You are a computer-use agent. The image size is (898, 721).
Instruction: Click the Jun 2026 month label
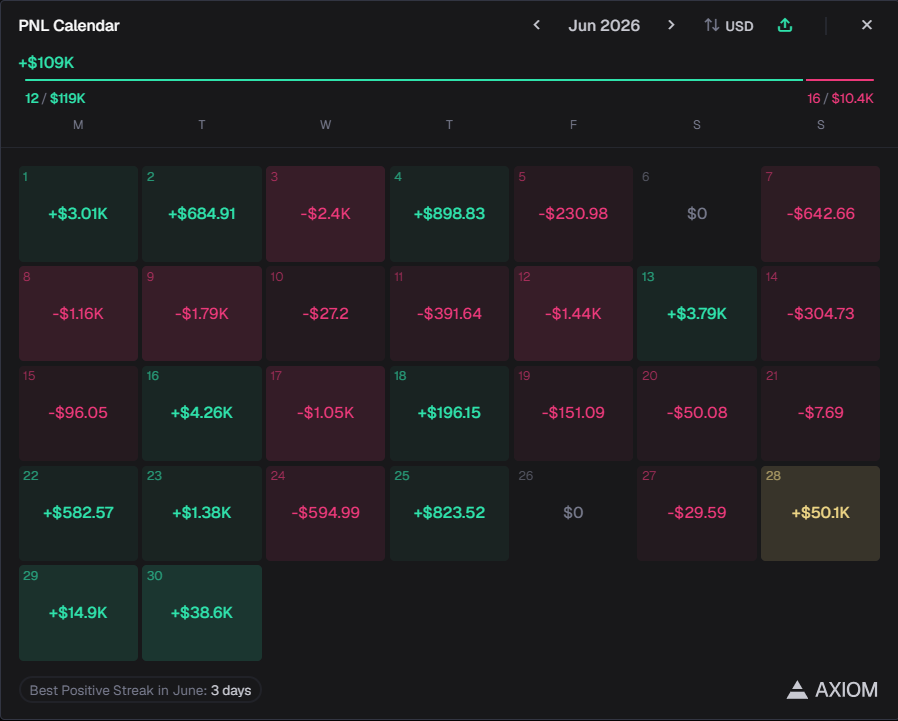(x=604, y=26)
